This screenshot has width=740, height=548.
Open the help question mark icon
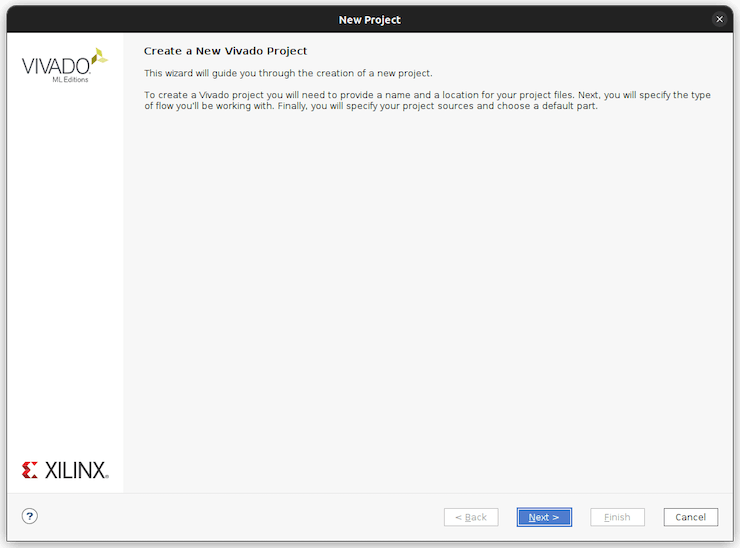pos(29,516)
